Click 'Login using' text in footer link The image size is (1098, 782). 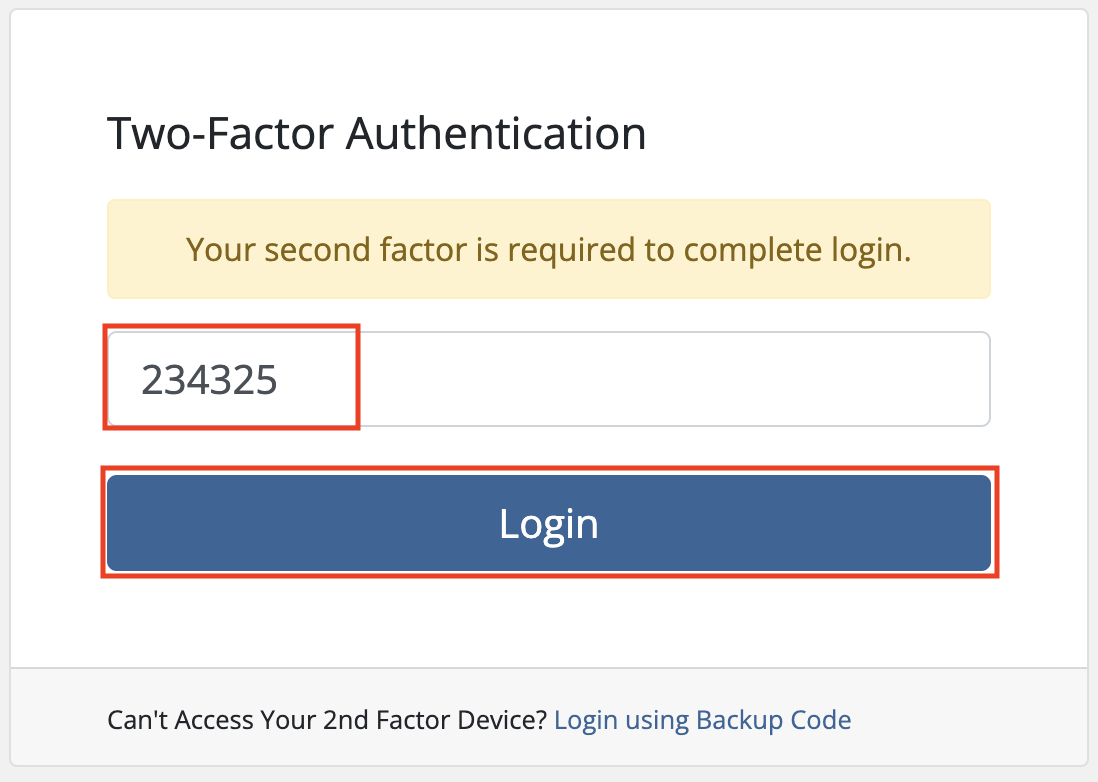[621, 720]
